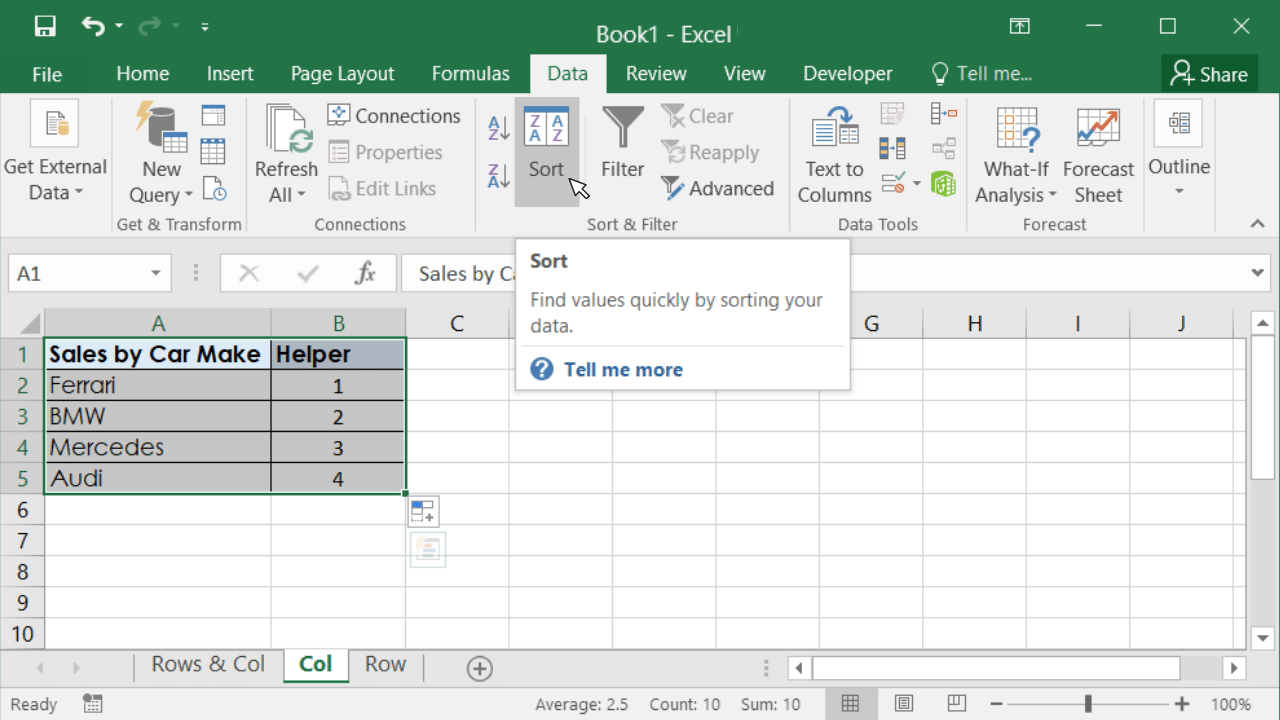Click the formula bar input field
Image resolution: width=1280 pixels, height=720 pixels.
pyautogui.click(x=820, y=274)
